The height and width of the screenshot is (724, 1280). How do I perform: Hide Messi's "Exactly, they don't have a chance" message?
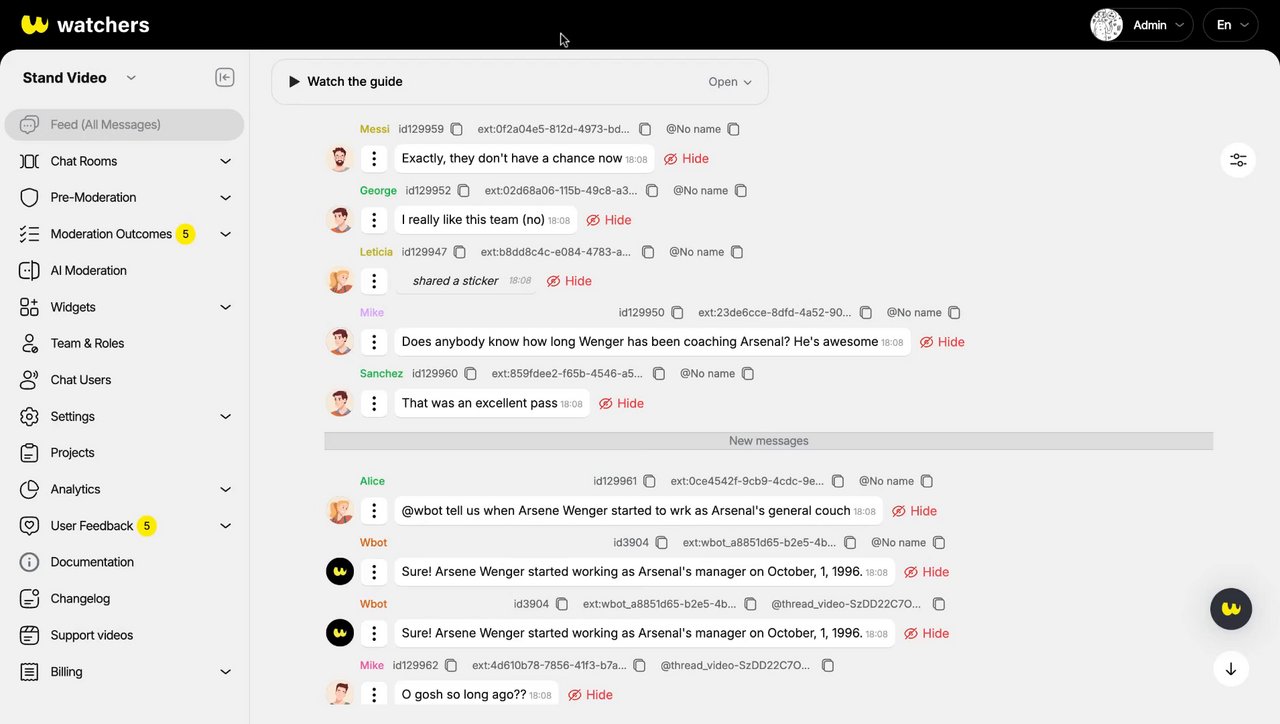coord(686,159)
